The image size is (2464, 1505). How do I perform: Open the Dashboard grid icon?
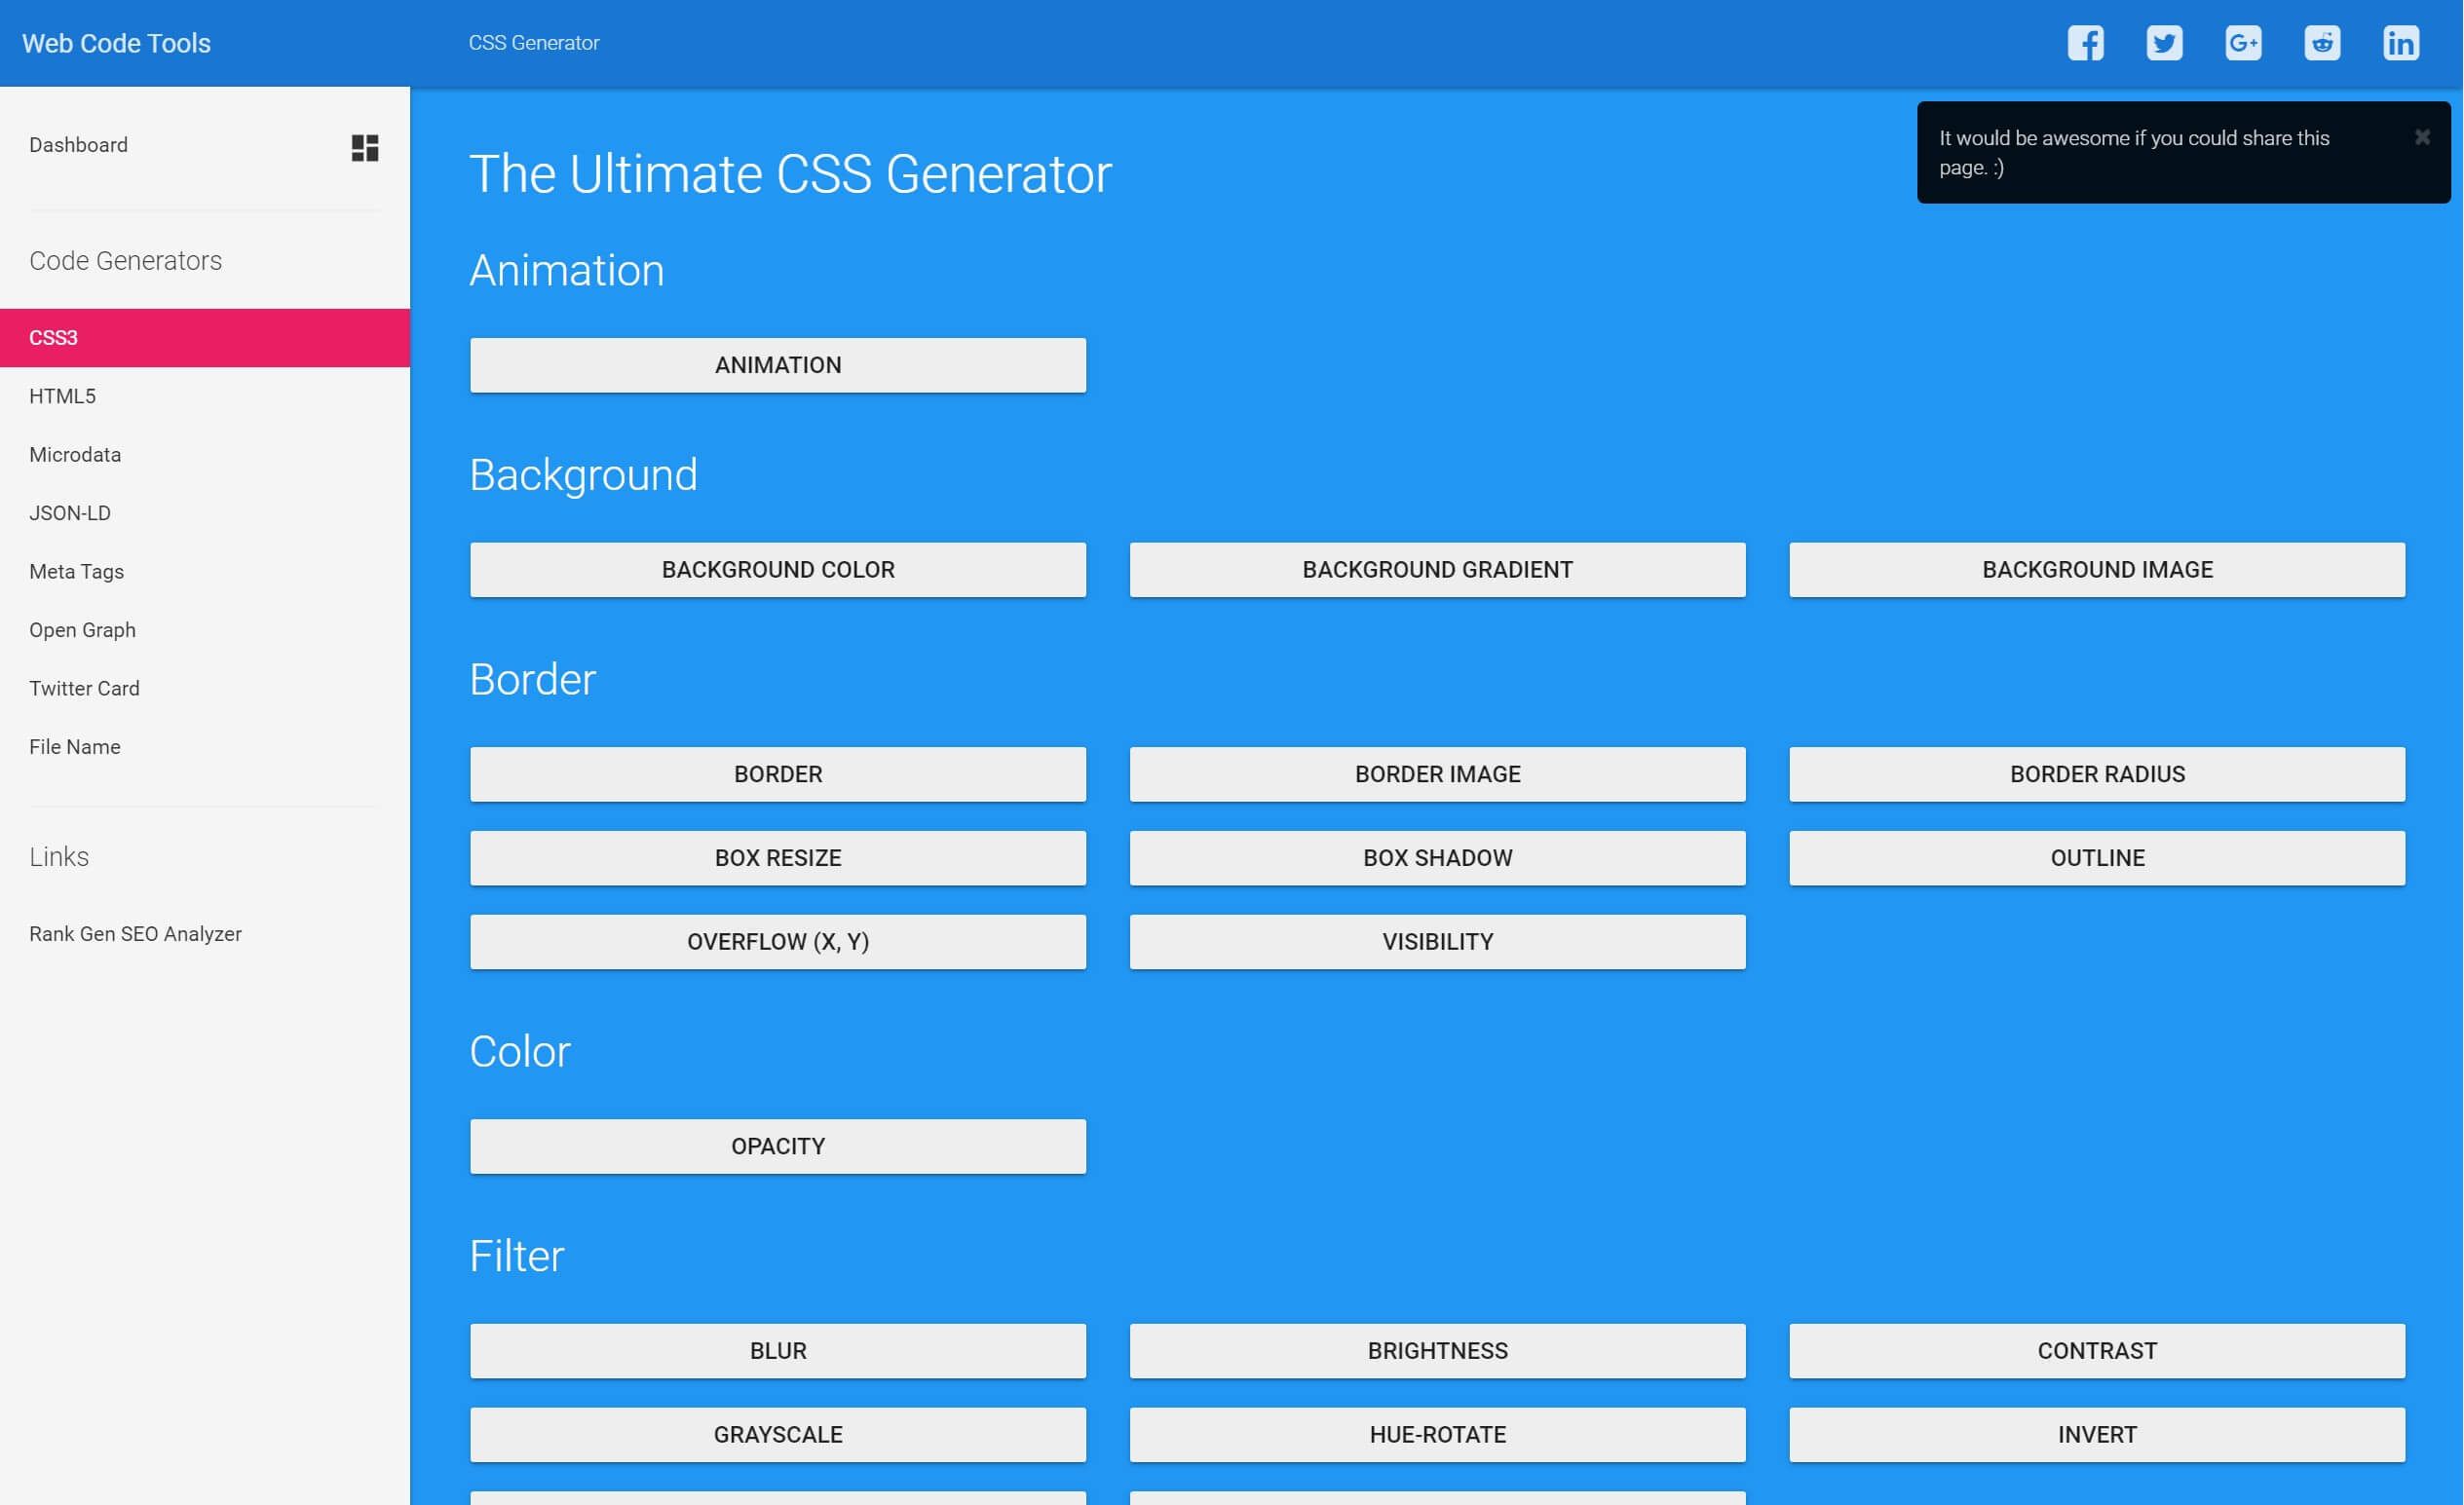tap(364, 148)
